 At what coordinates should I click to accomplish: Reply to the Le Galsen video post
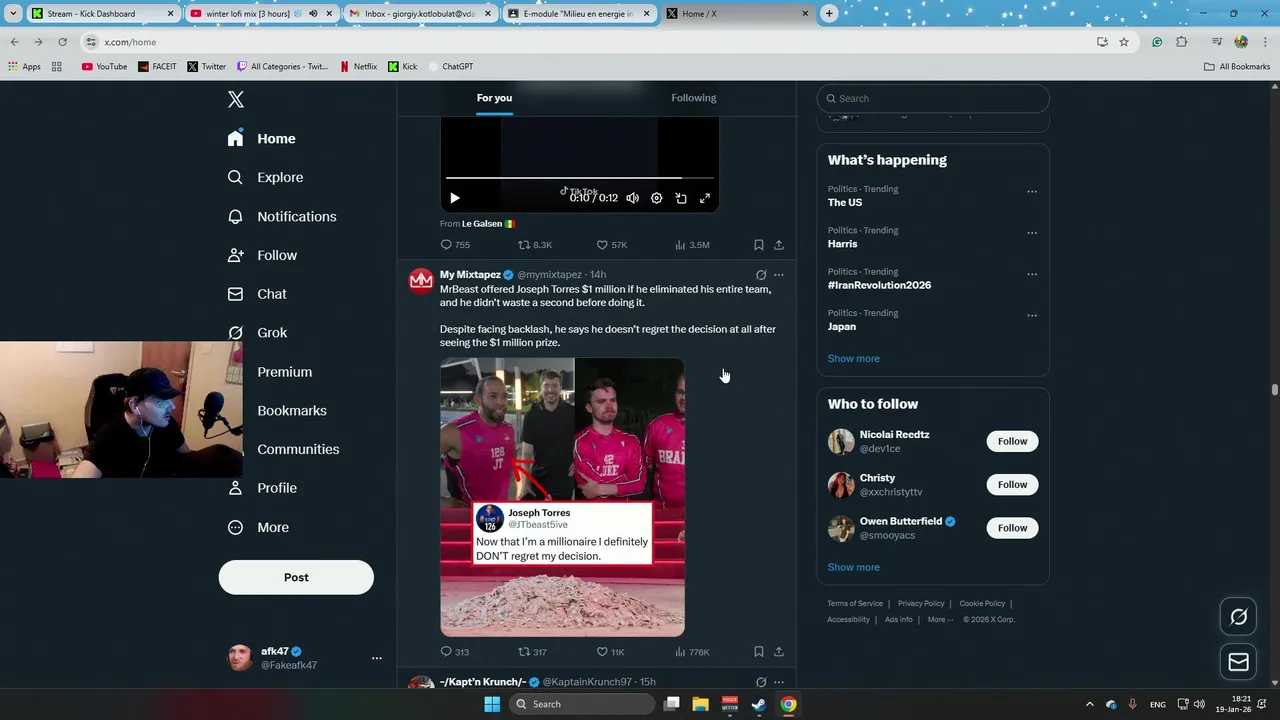455,245
